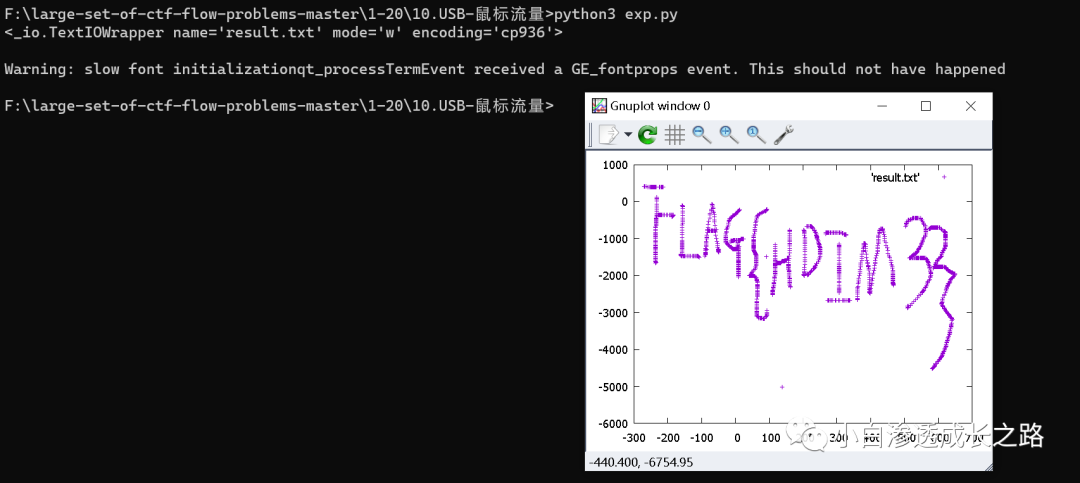Click the green Replot icon
Image resolution: width=1080 pixels, height=483 pixels.
[x=647, y=134]
